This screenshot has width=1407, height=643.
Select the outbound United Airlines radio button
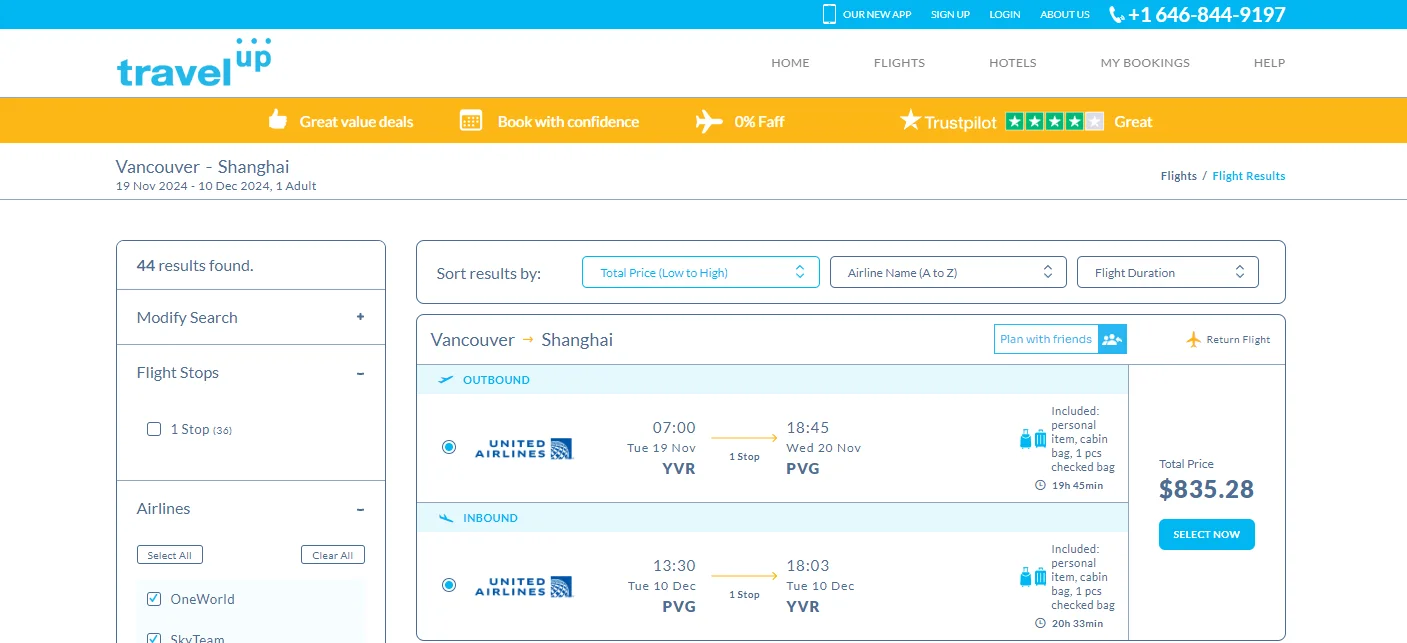tap(449, 447)
